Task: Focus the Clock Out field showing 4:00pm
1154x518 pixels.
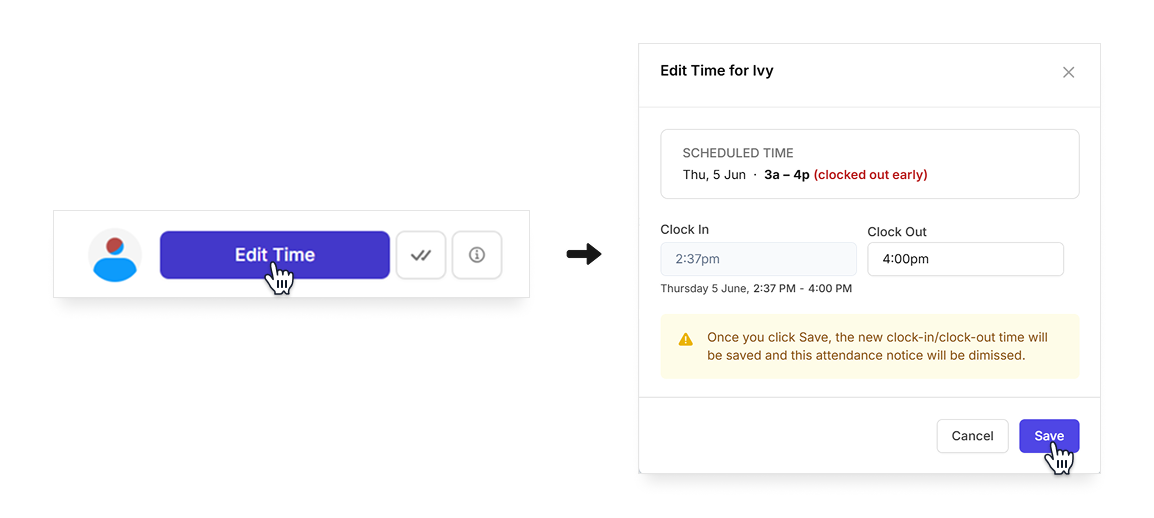Action: (966, 259)
